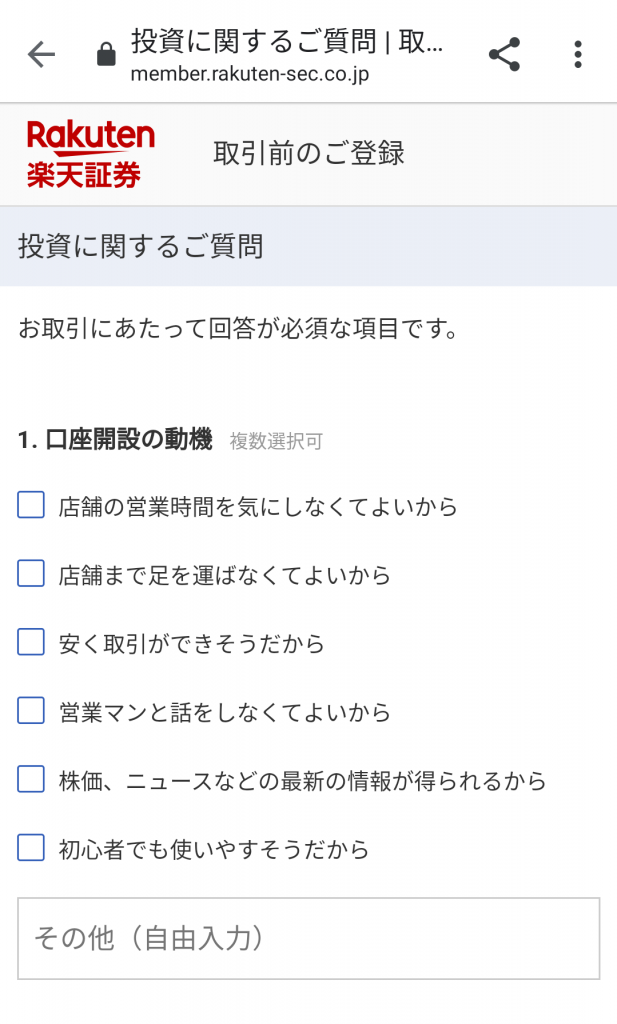Enable 株価、ニュースなどの最新の情報 checkbox

pos(31,779)
